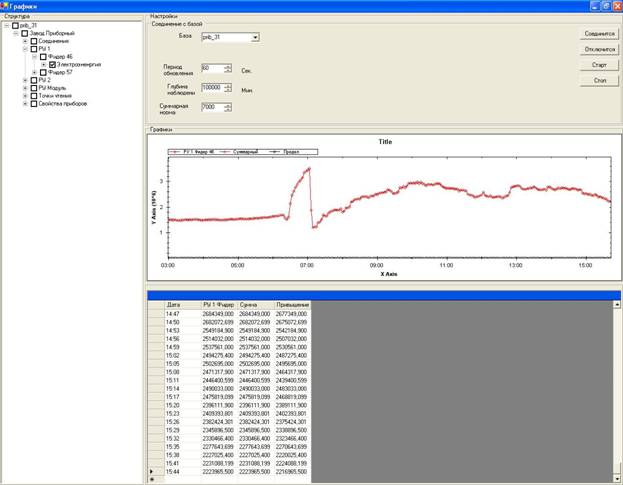Click the Предел legend entry
Viewport: 623px width, 485px height.
285,152
